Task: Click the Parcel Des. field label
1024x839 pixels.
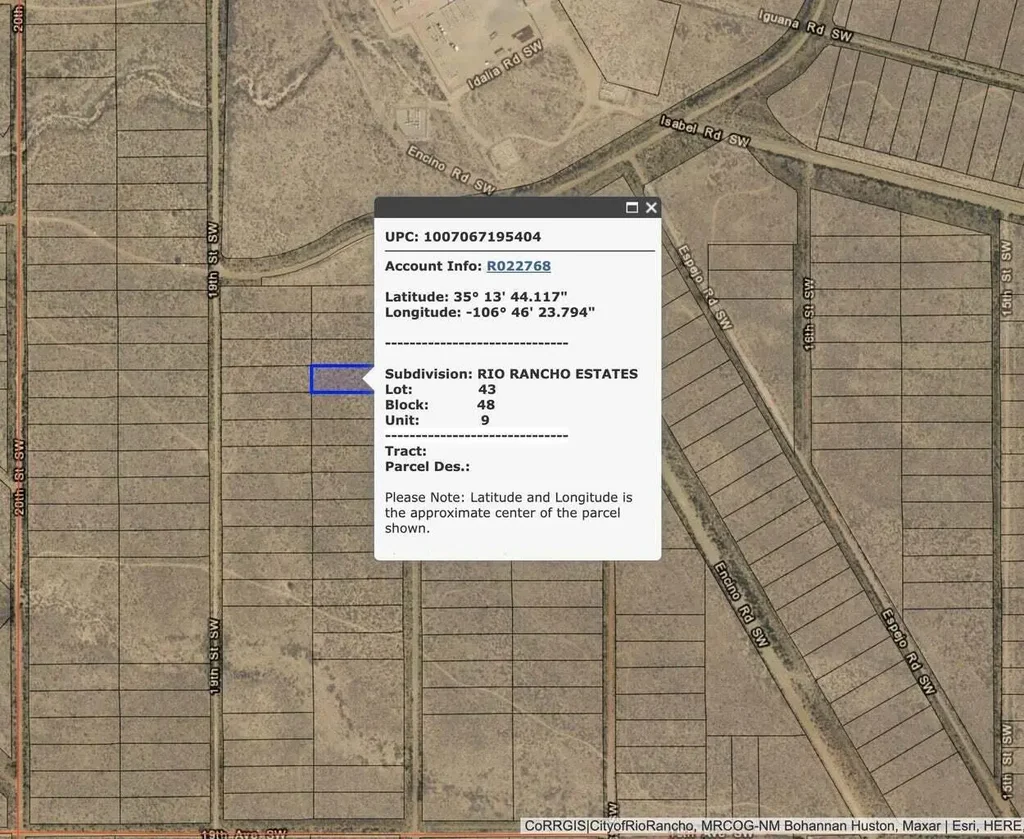Action: 427,467
